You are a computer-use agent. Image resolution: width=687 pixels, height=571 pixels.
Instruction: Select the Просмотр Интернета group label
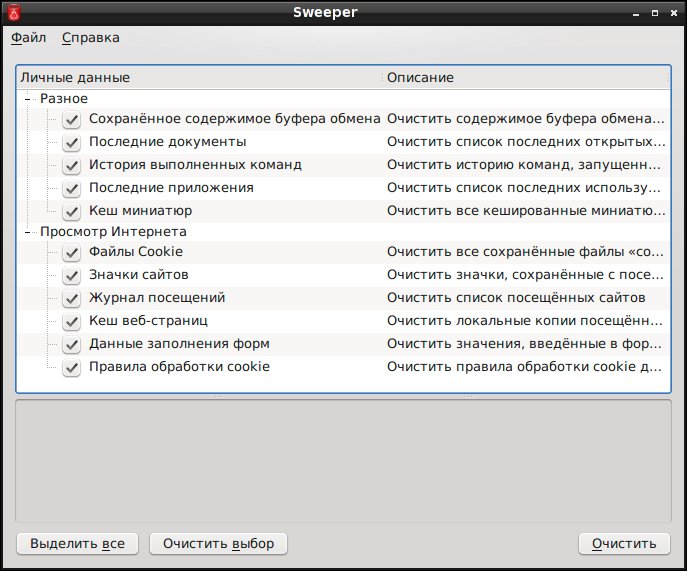[x=113, y=232]
